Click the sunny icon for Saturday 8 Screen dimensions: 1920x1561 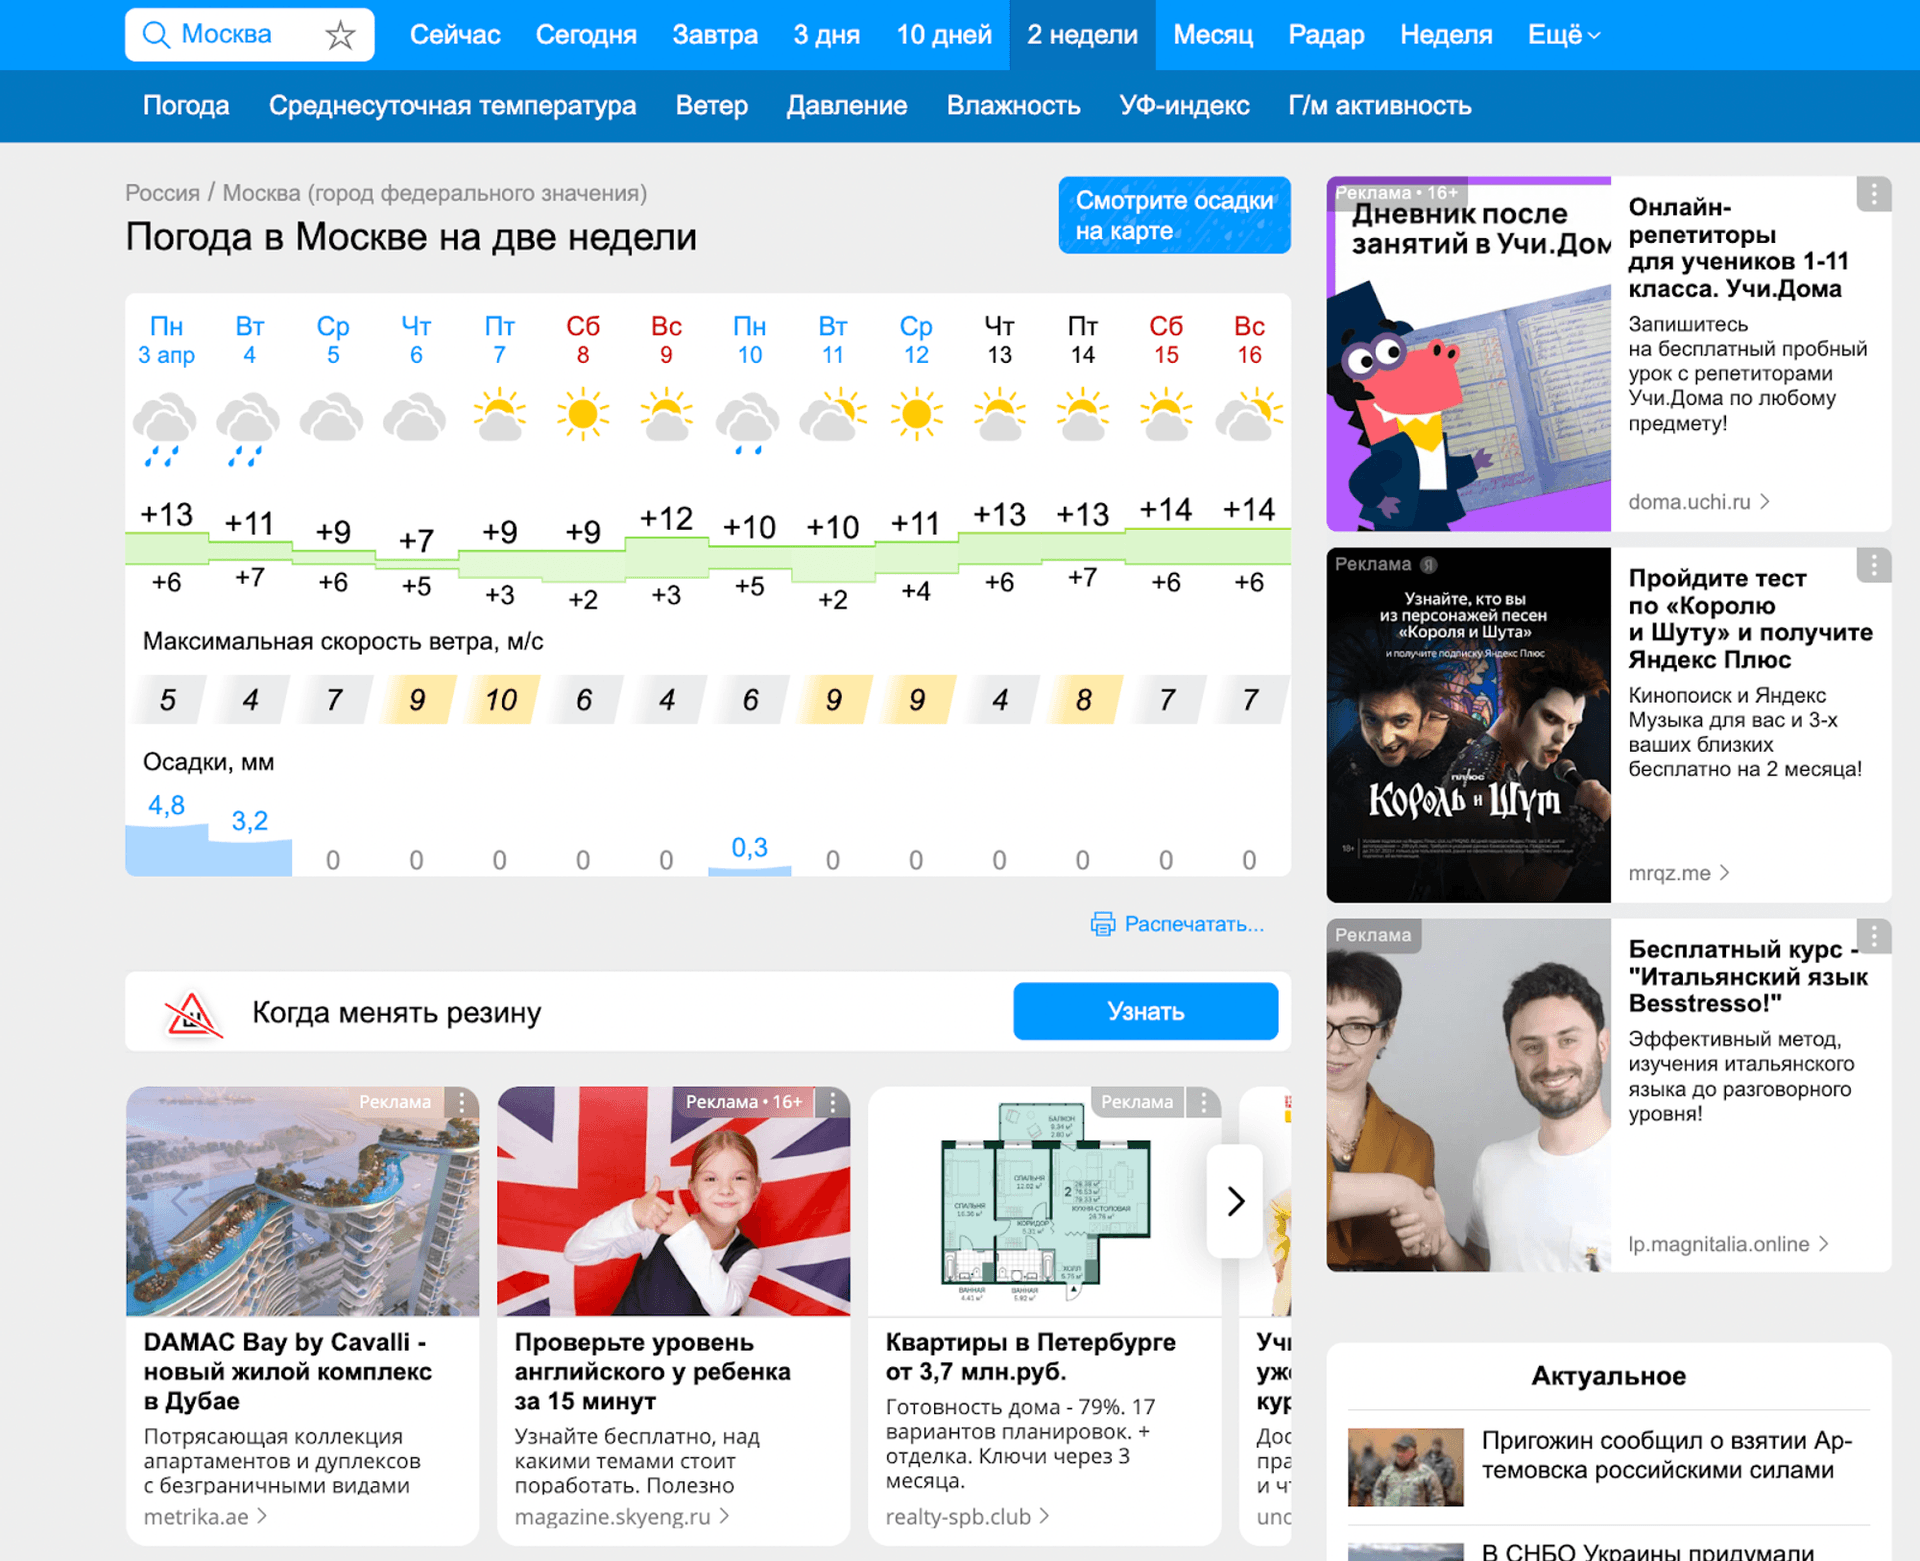(582, 415)
